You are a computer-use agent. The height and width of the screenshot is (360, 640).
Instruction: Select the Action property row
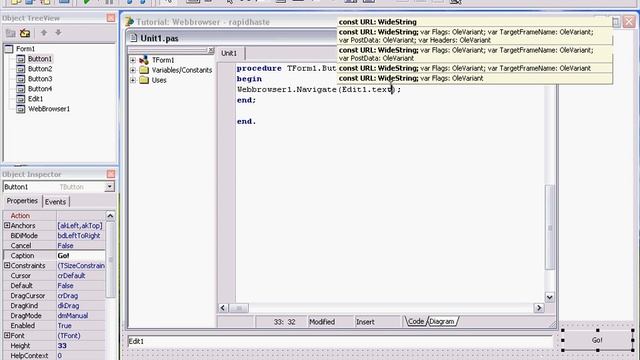[54, 216]
